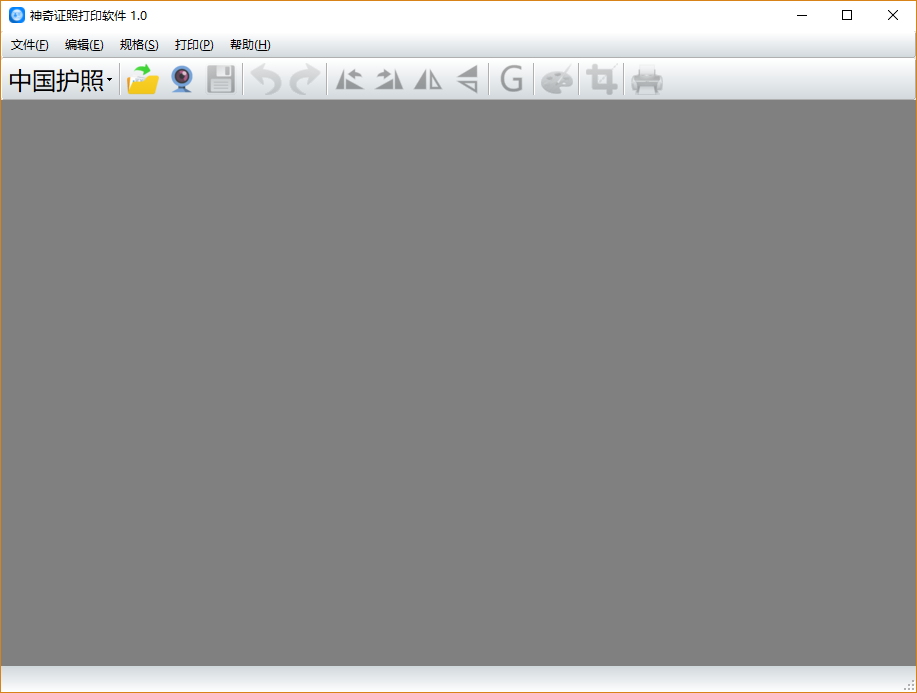Screen dimensions: 917x693
Task: Open the 打印(P) menu
Action: [194, 45]
